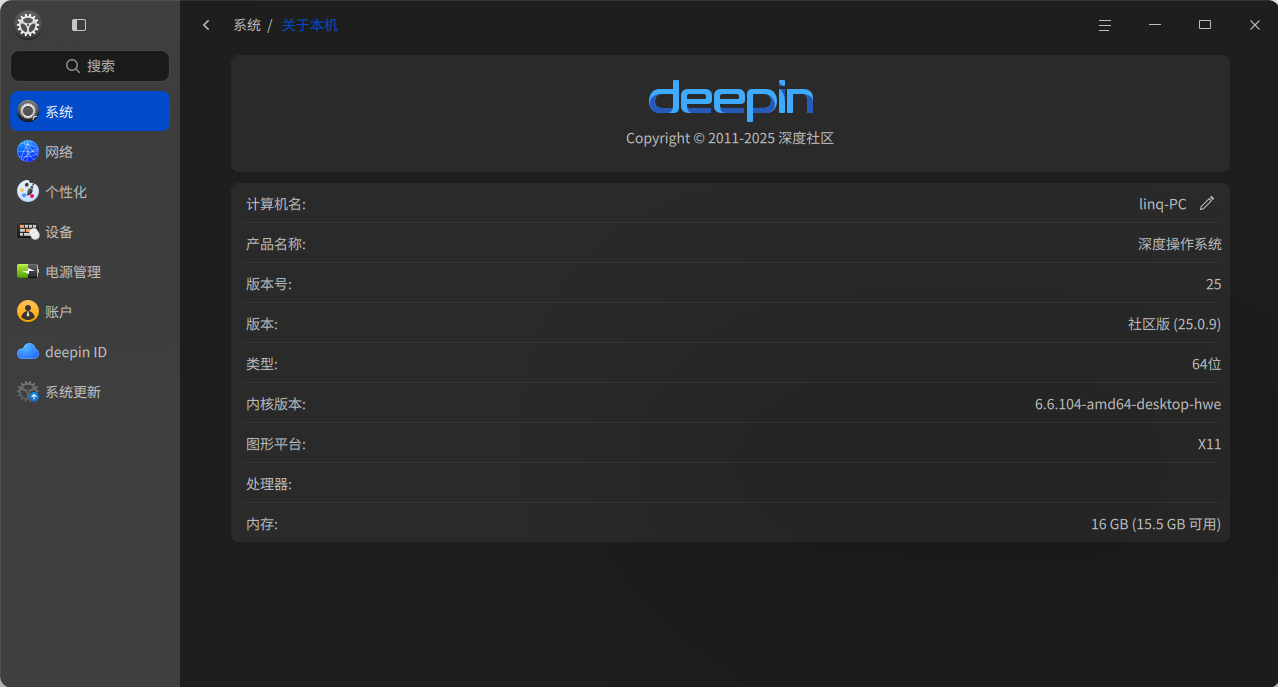Click the 系统更新 gear icon
Screen dimensions: 1278x687
point(28,392)
